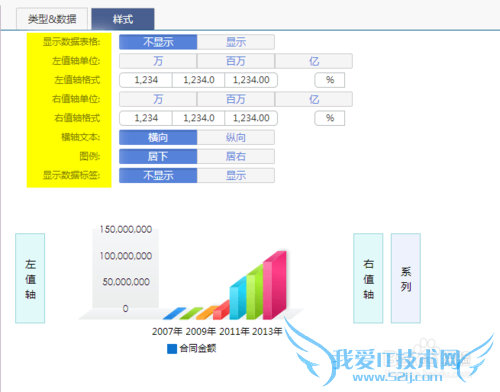500x392 pixels.
Task: Choose 1,234 format for 左值轴格式
Action: coord(146,80)
